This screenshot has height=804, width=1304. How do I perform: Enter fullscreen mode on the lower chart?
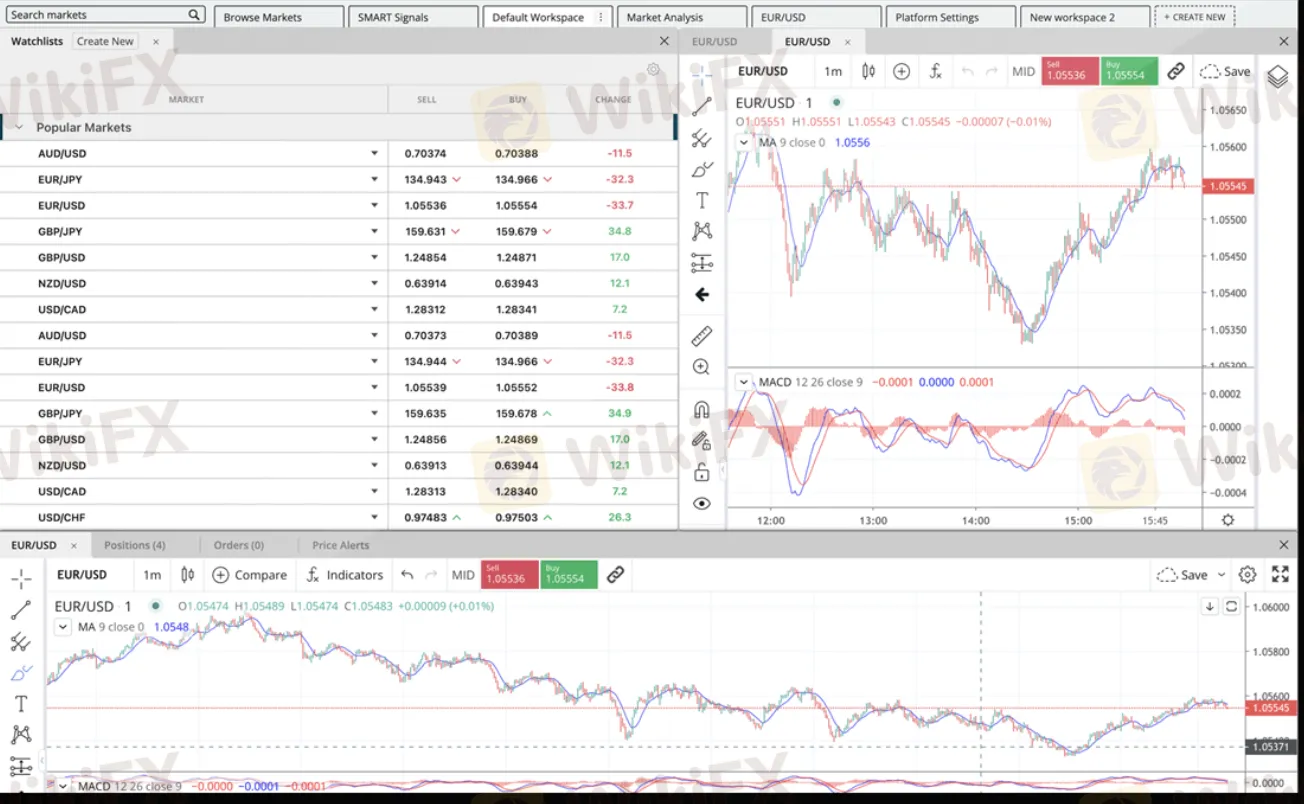[x=1280, y=575]
